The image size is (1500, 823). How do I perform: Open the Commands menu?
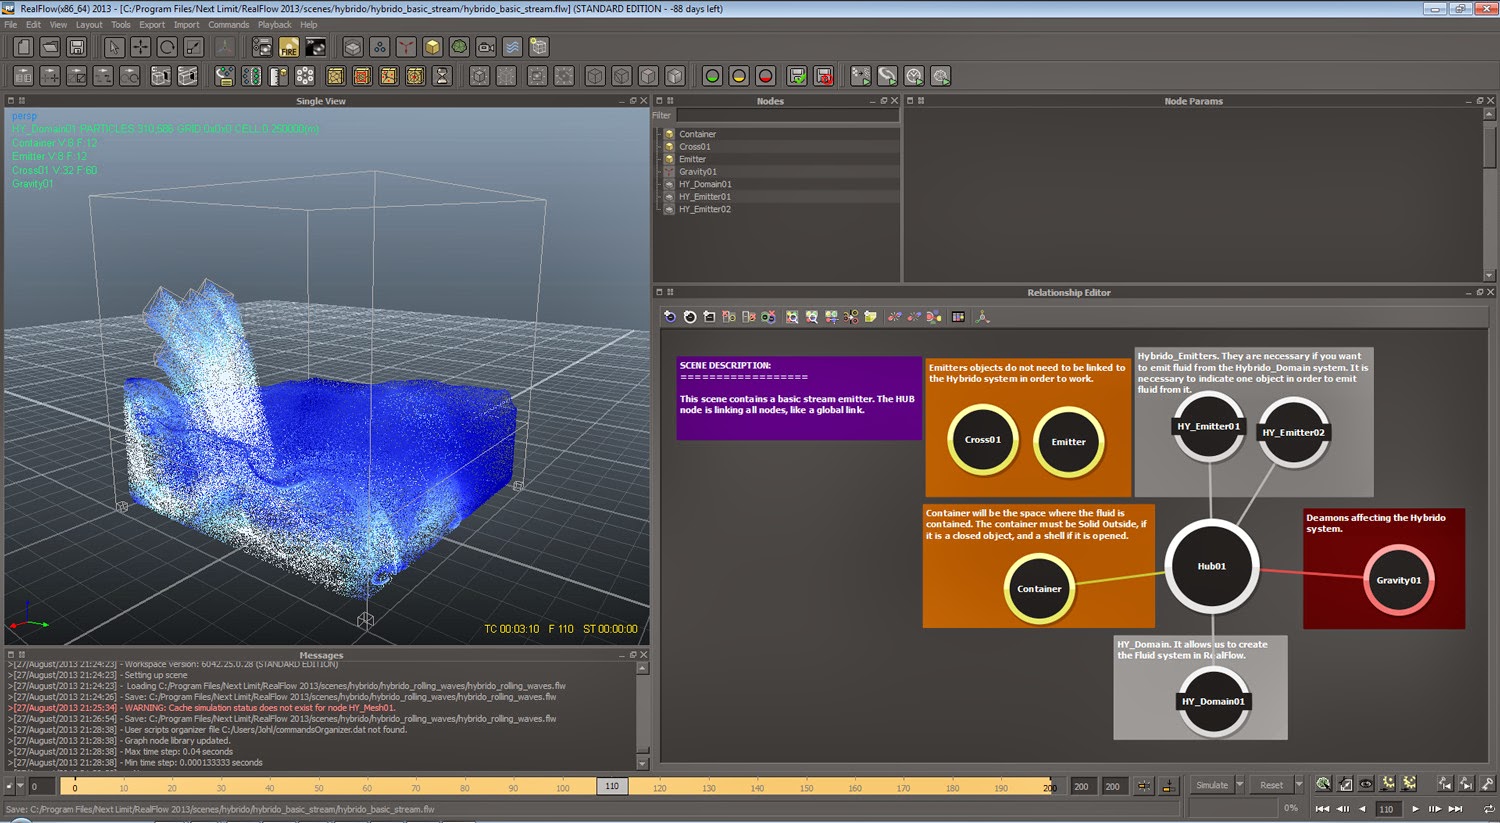(x=229, y=25)
